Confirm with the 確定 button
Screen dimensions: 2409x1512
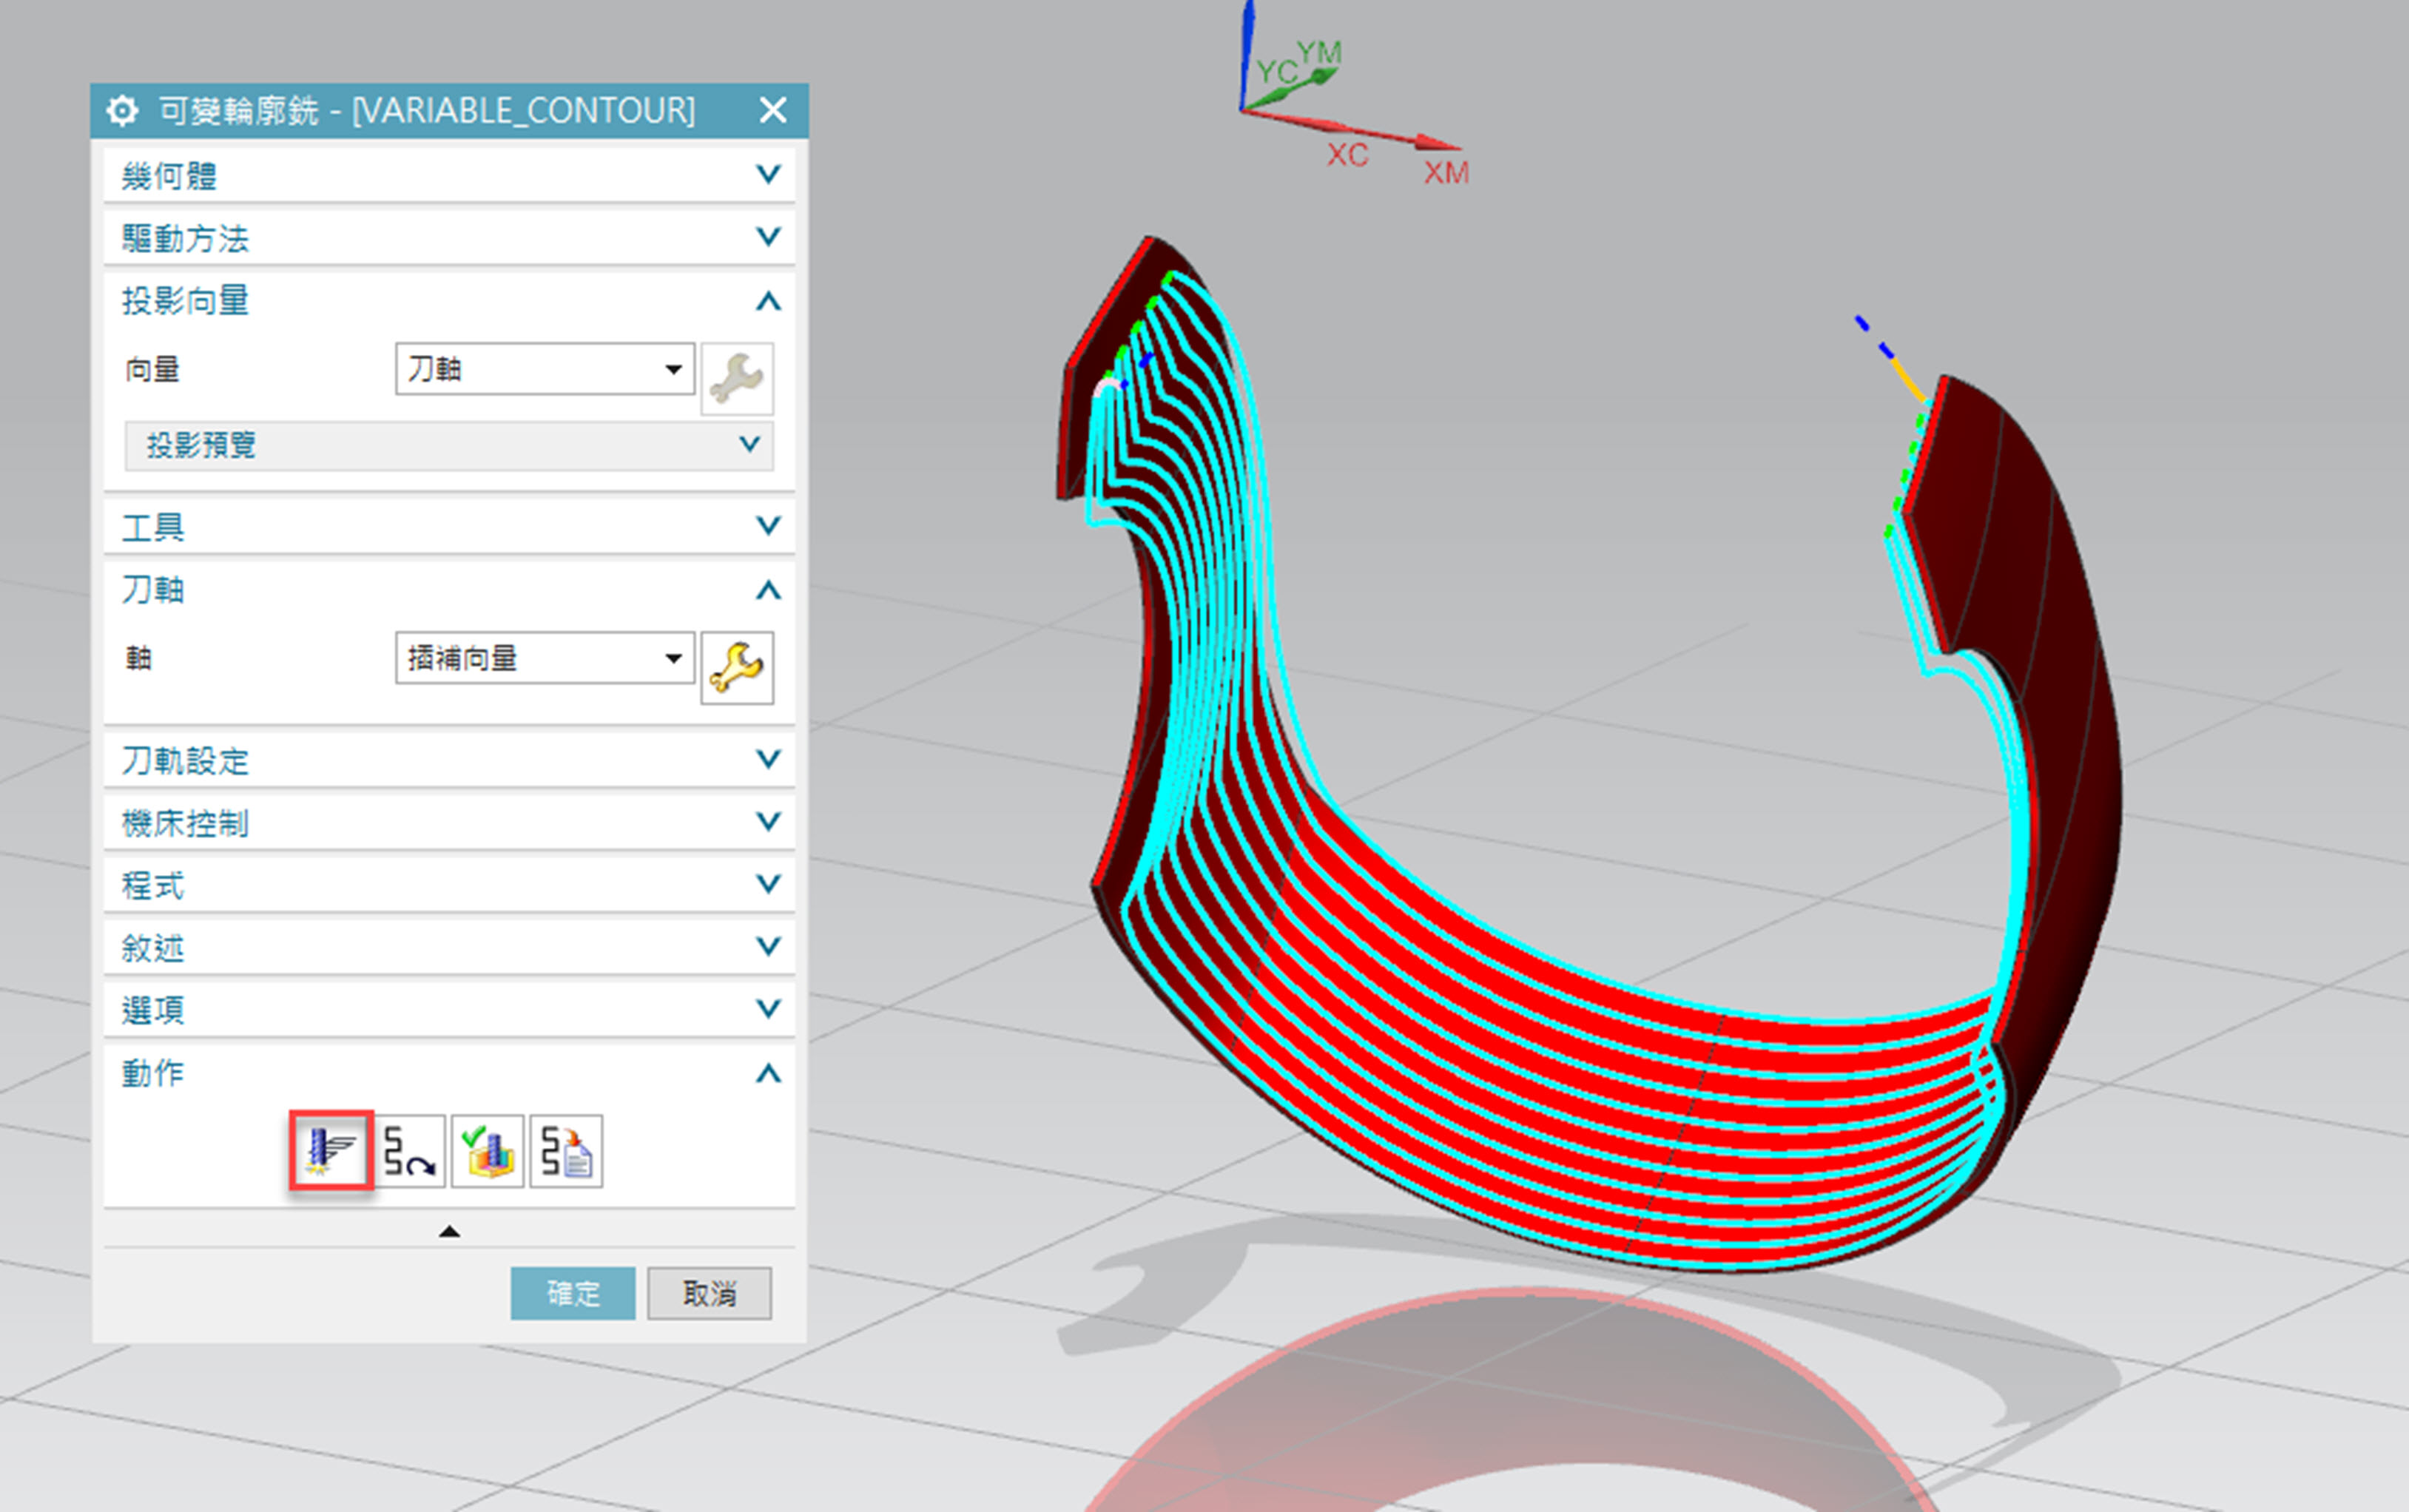(x=573, y=1293)
